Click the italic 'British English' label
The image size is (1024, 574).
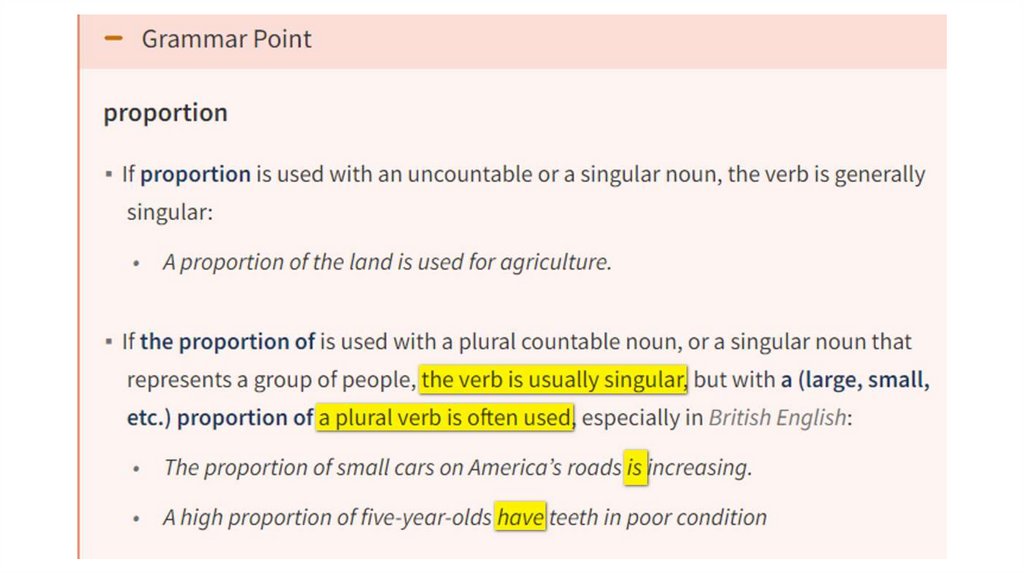(777, 417)
